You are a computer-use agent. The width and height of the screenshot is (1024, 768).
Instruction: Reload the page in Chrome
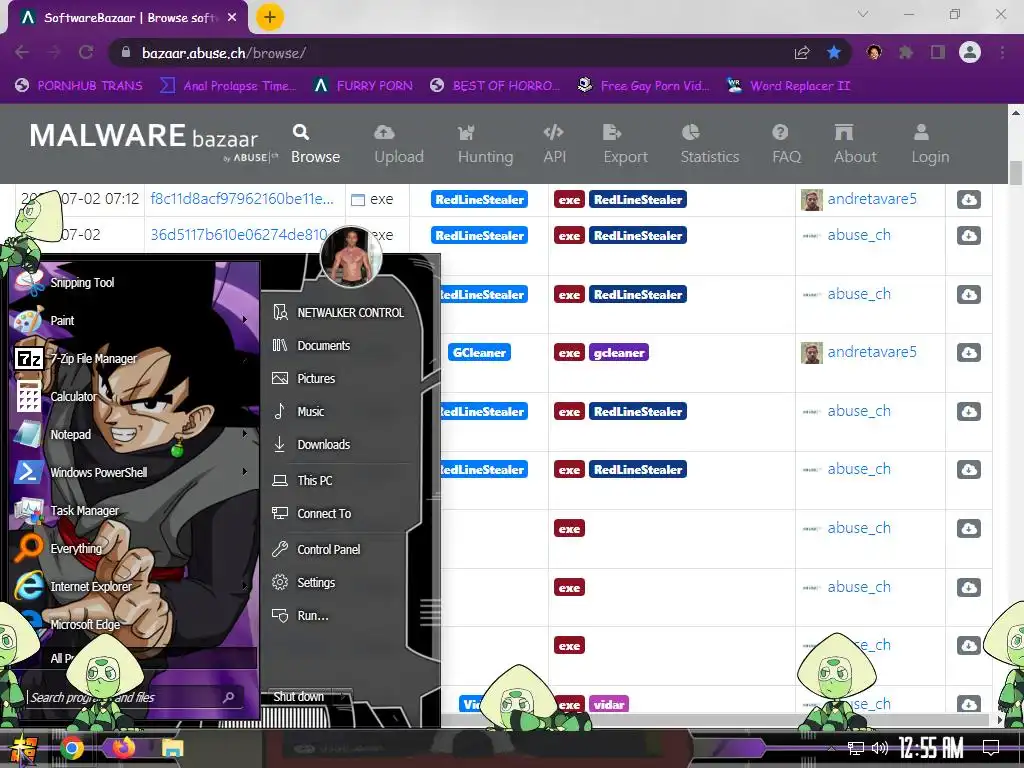[x=86, y=52]
